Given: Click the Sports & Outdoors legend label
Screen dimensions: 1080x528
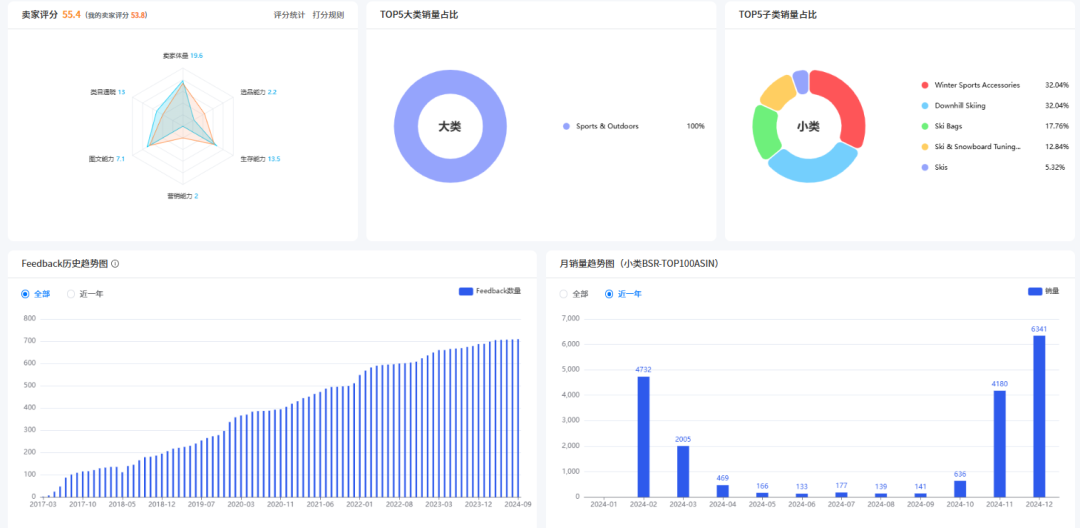Looking at the screenshot, I should click(x=608, y=127).
